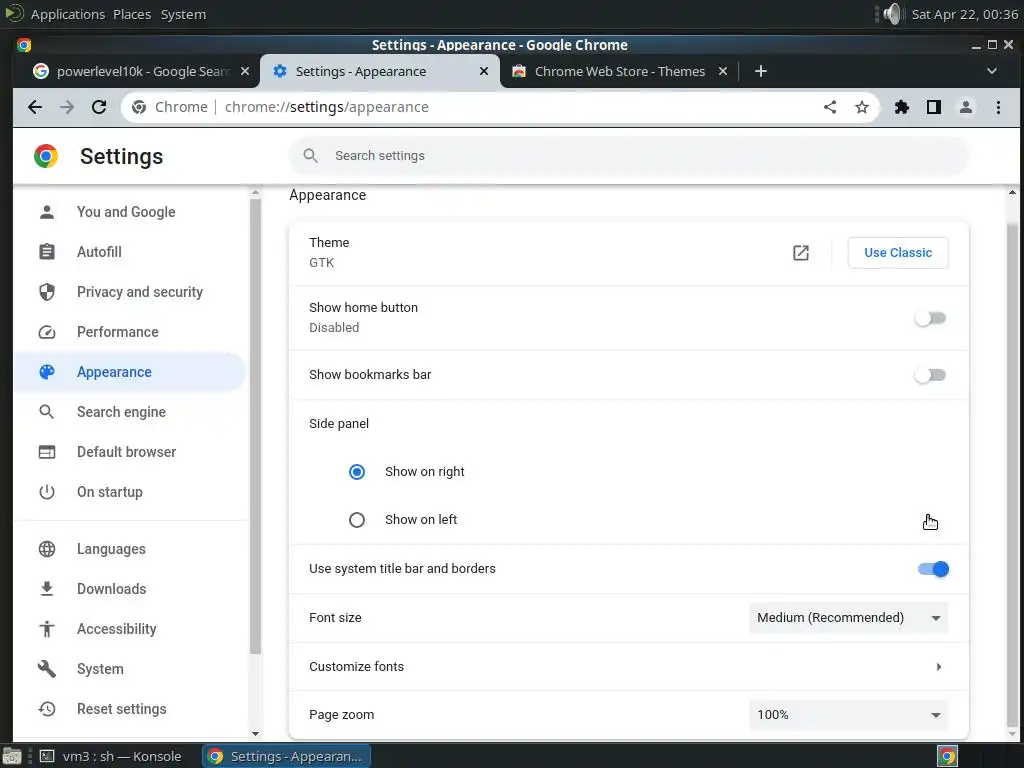Image resolution: width=1024 pixels, height=768 pixels.
Task: Open the profile avatar menu
Action: coord(966,107)
